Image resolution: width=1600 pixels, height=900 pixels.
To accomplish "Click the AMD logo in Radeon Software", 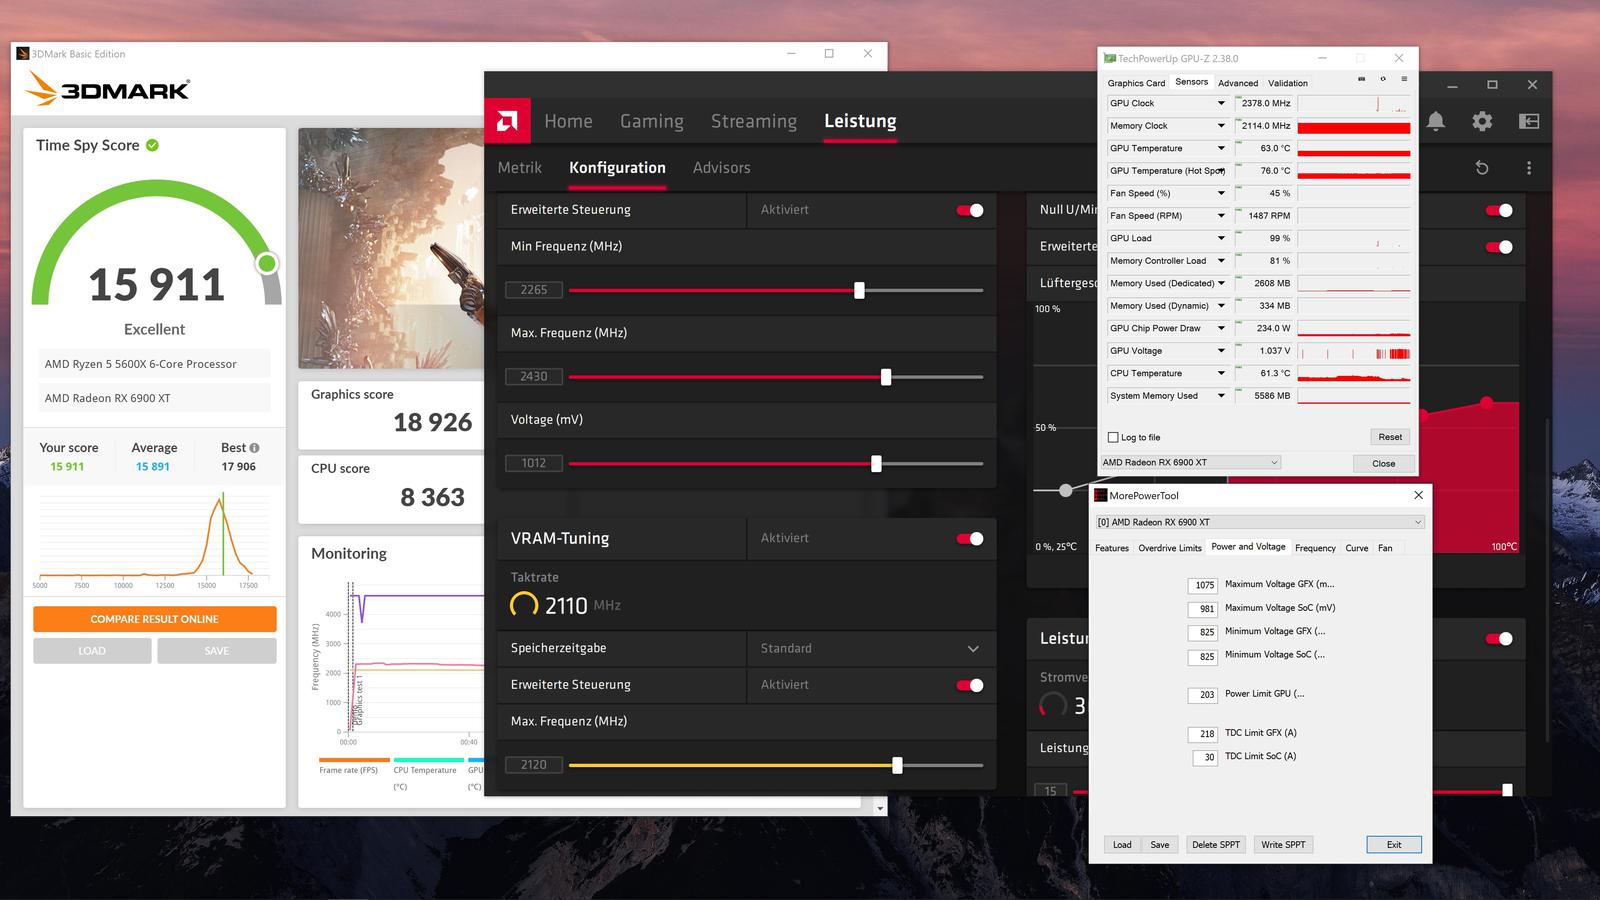I will point(507,121).
